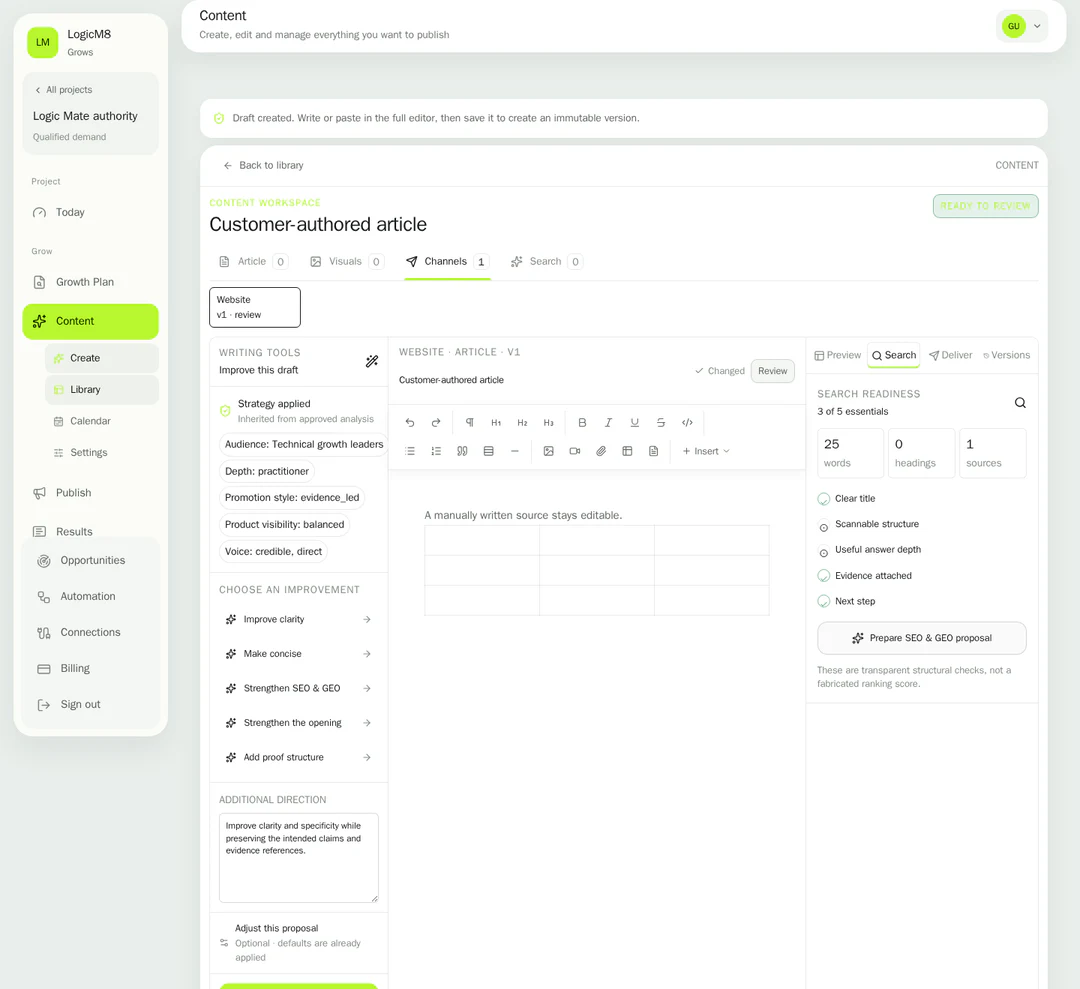The image size is (1080, 989).
Task: Switch to the Visuals tab
Action: [346, 262]
